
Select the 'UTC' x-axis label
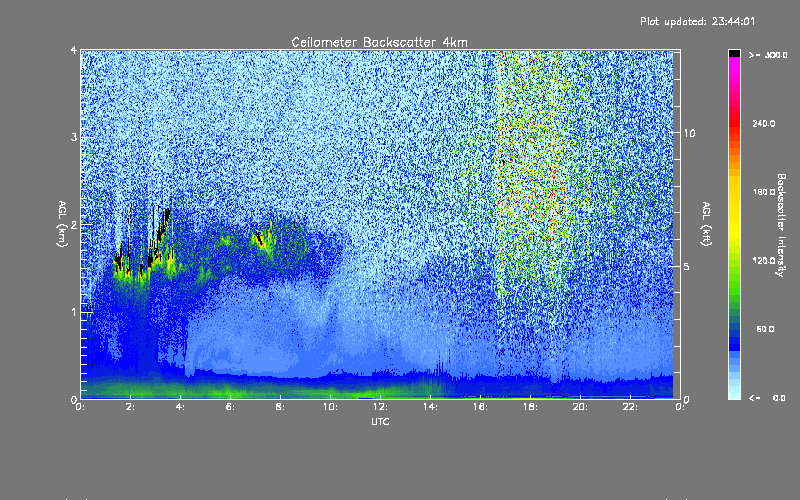tap(380, 421)
